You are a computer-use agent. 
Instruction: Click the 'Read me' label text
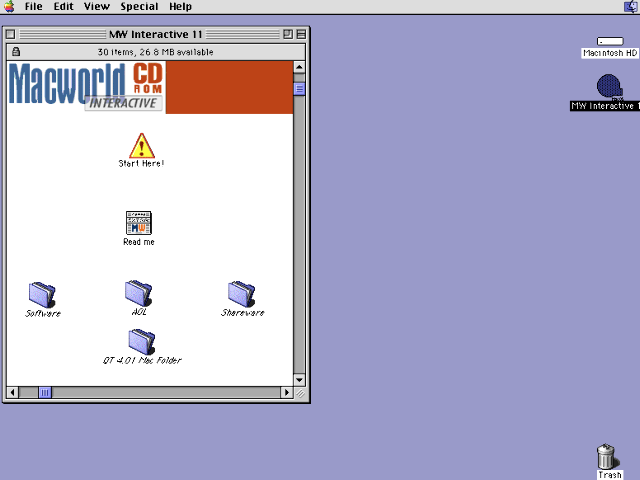(x=139, y=242)
